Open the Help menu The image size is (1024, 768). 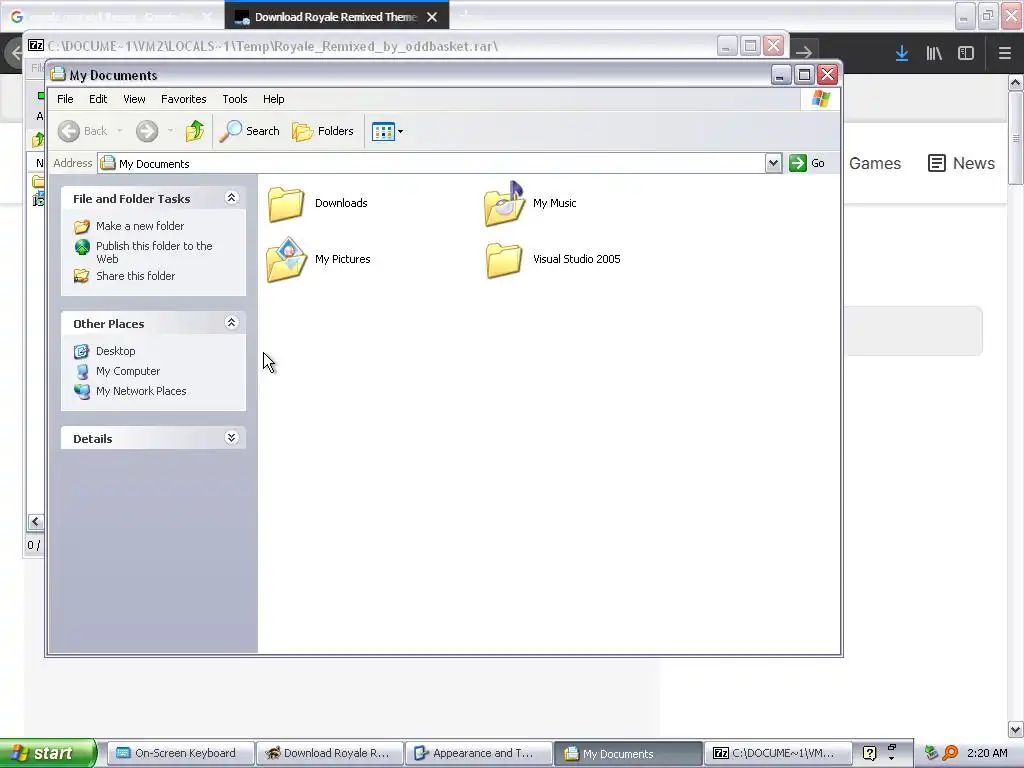click(273, 99)
